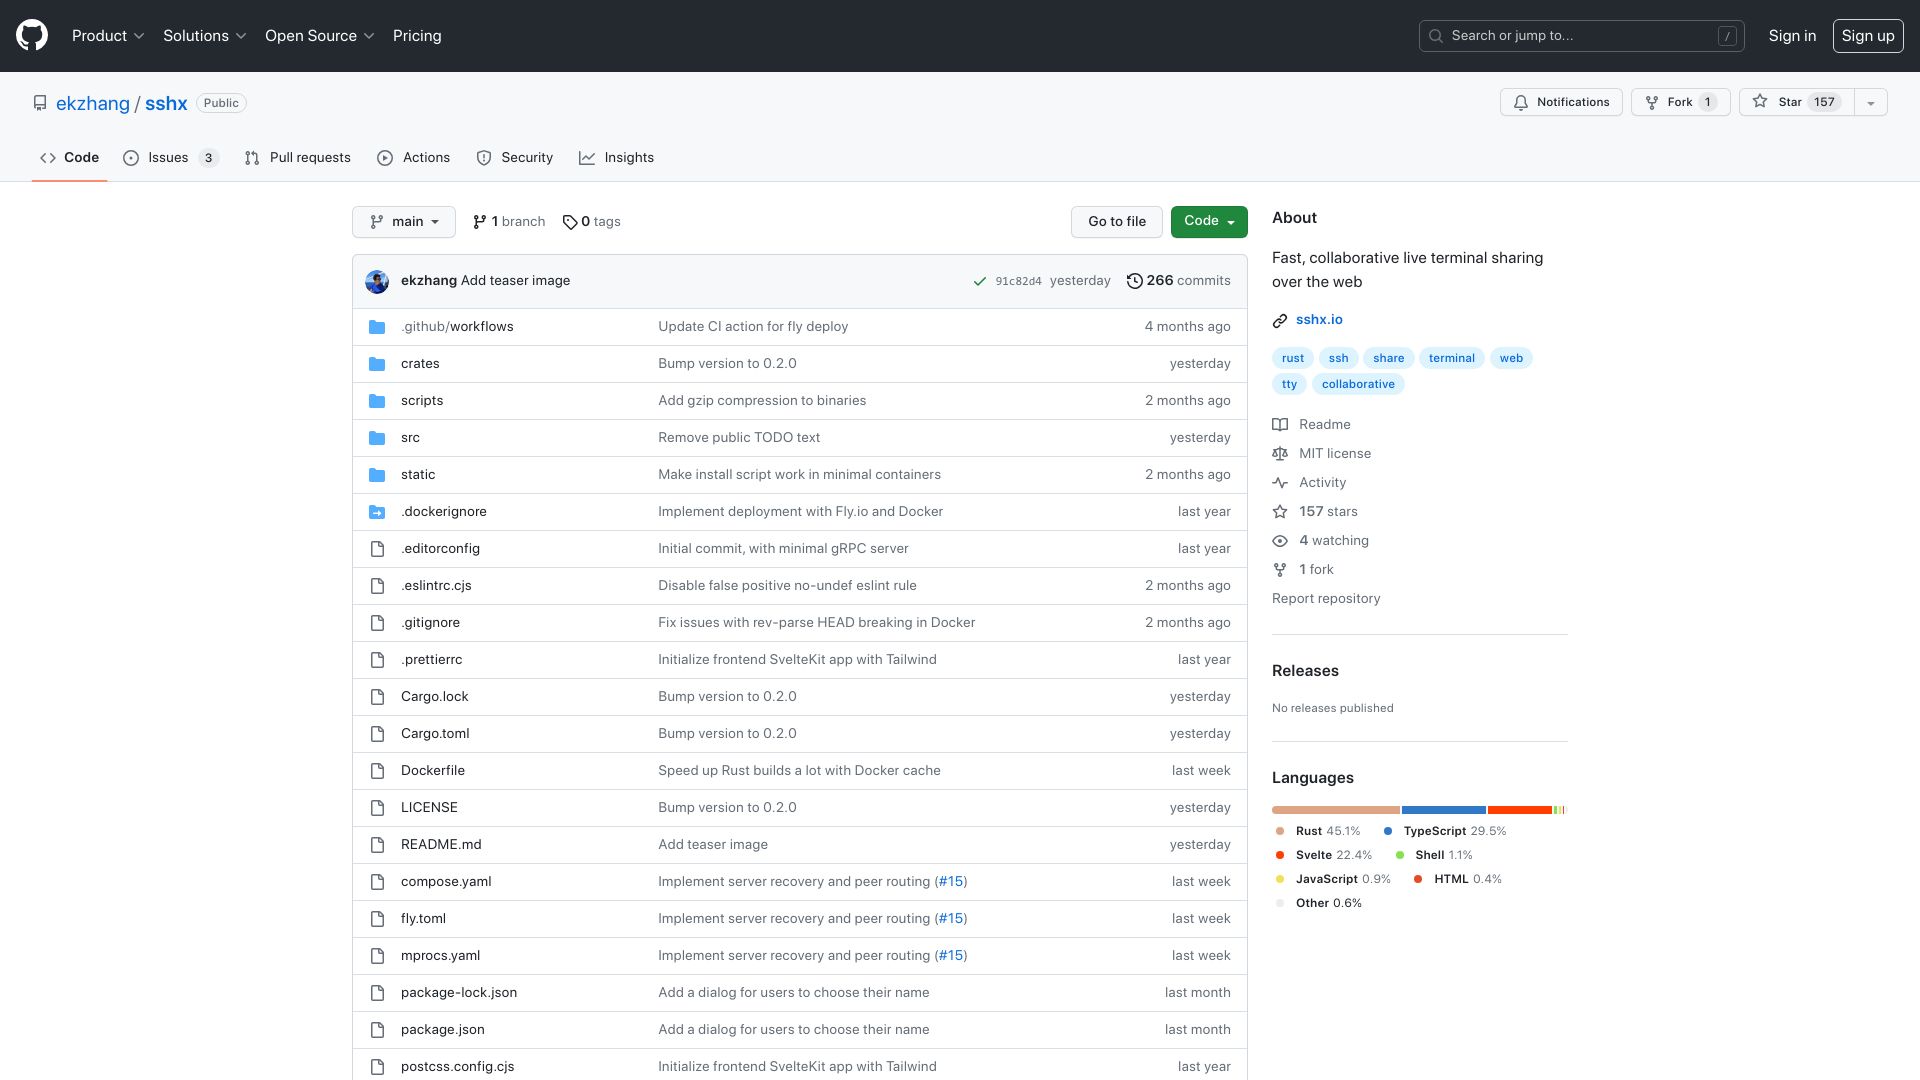Expand the Open Source menu
1920x1080 pixels.
click(x=319, y=36)
